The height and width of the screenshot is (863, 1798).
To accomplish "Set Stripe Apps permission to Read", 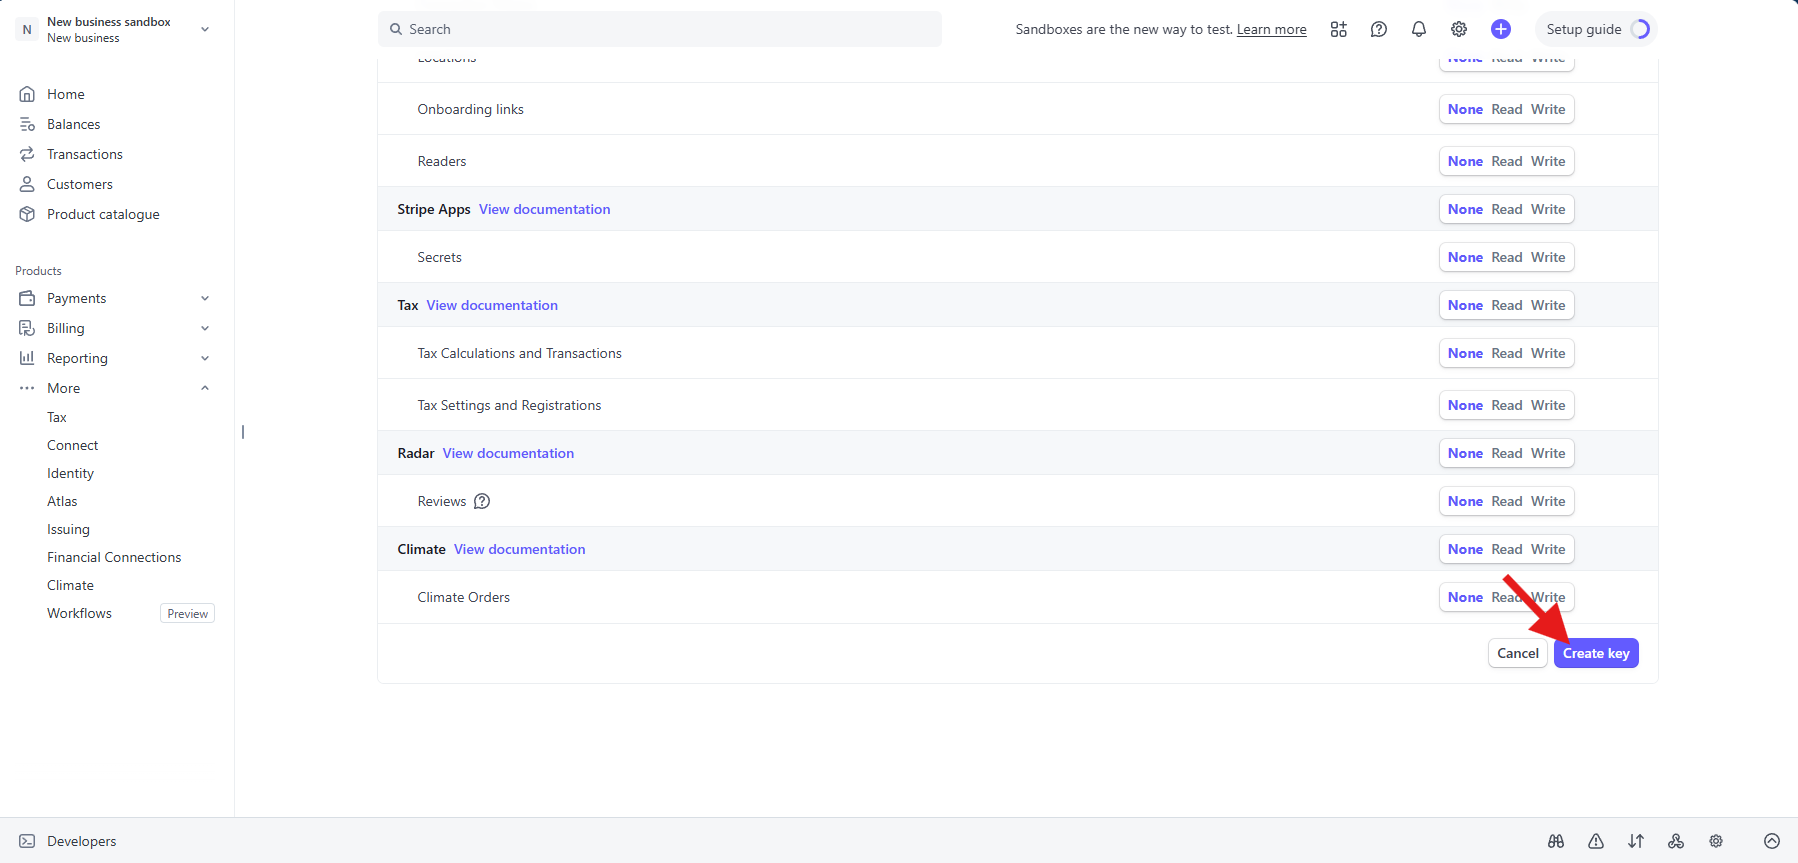I will (x=1507, y=209).
